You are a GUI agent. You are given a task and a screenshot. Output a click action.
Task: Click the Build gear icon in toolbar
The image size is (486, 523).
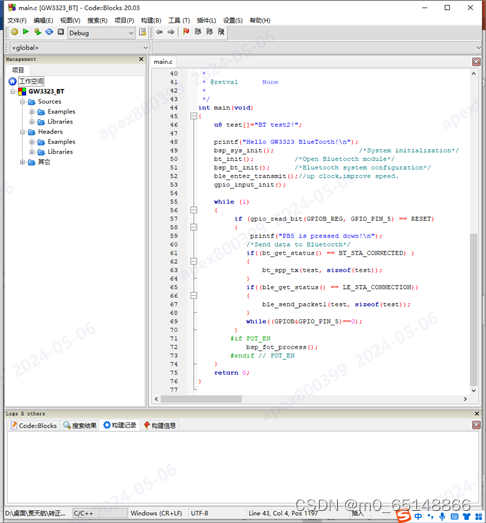pos(14,32)
